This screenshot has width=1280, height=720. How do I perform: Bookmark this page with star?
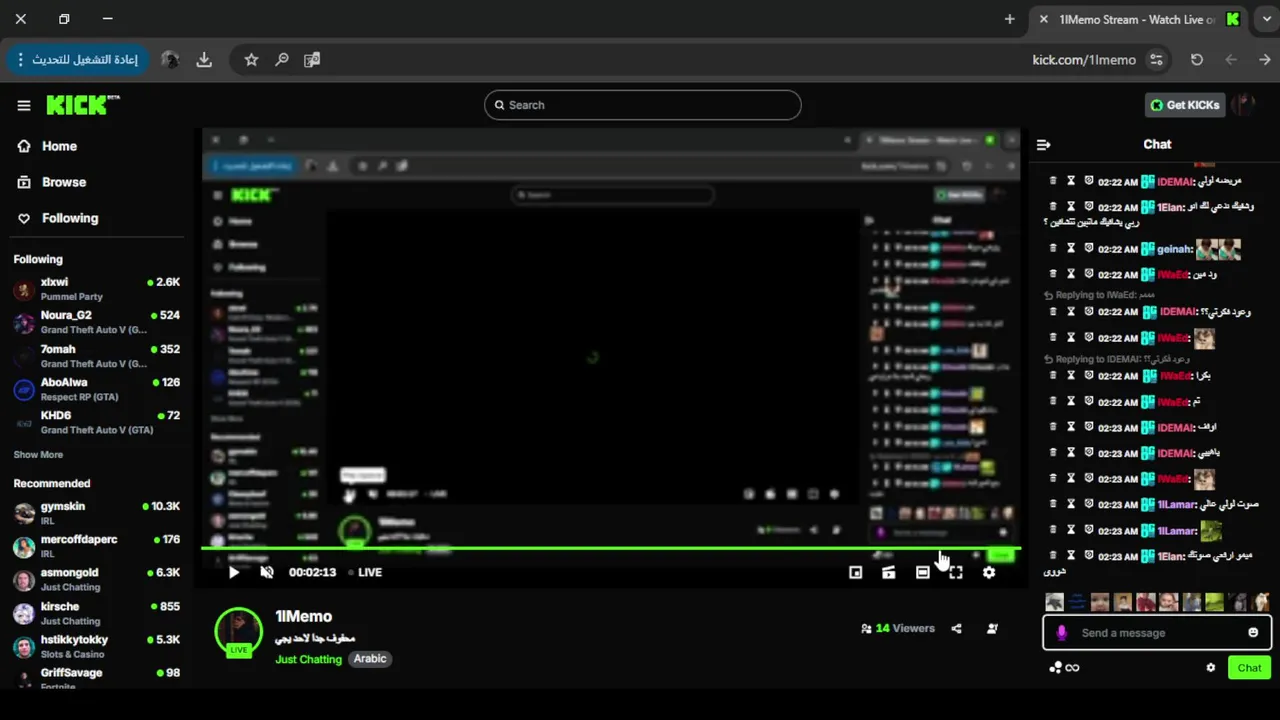click(x=252, y=60)
